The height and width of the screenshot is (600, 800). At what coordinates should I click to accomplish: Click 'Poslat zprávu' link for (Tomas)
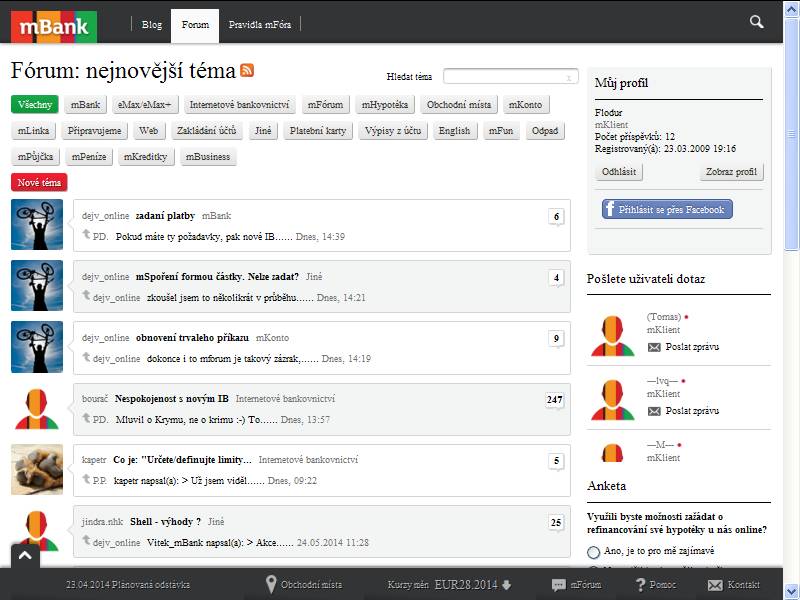pos(692,347)
